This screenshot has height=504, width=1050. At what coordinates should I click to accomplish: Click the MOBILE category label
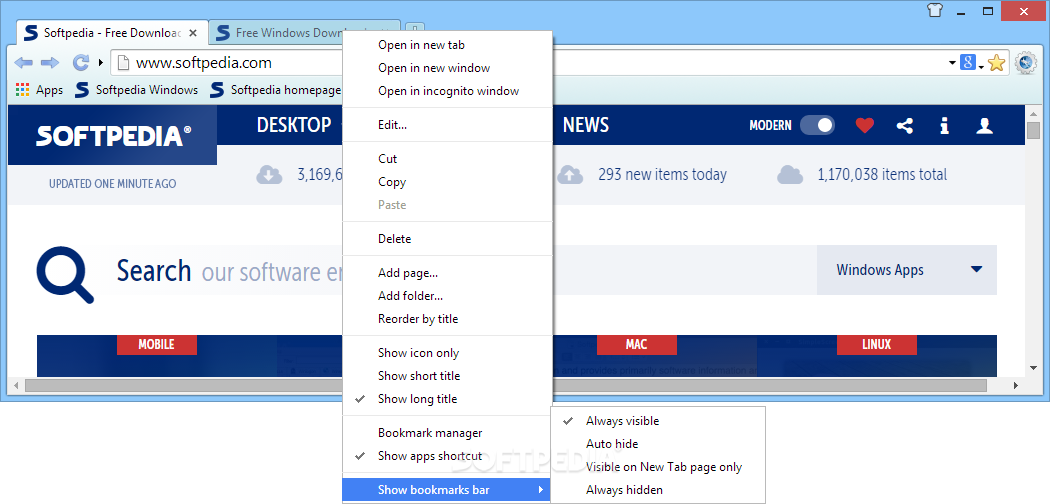point(157,345)
